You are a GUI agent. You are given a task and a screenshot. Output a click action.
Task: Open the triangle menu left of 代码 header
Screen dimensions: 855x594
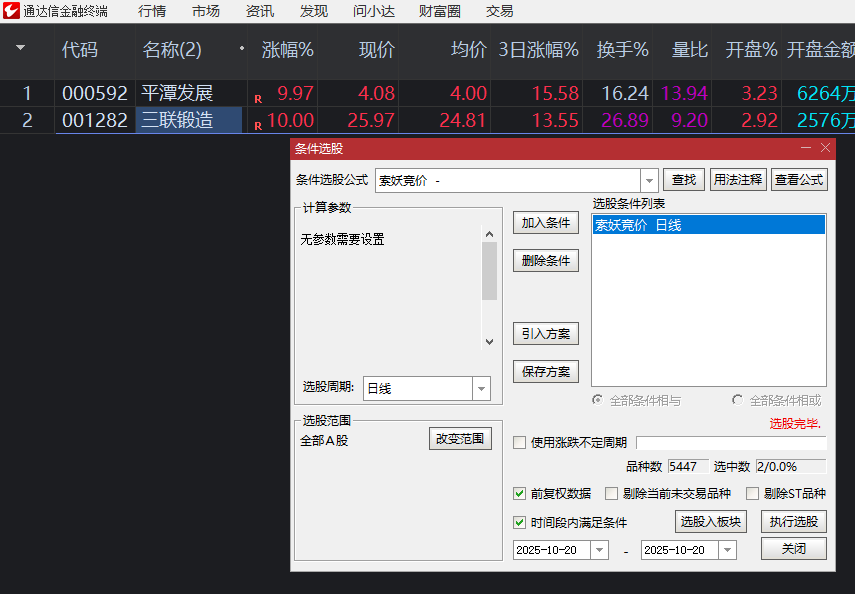point(21,49)
